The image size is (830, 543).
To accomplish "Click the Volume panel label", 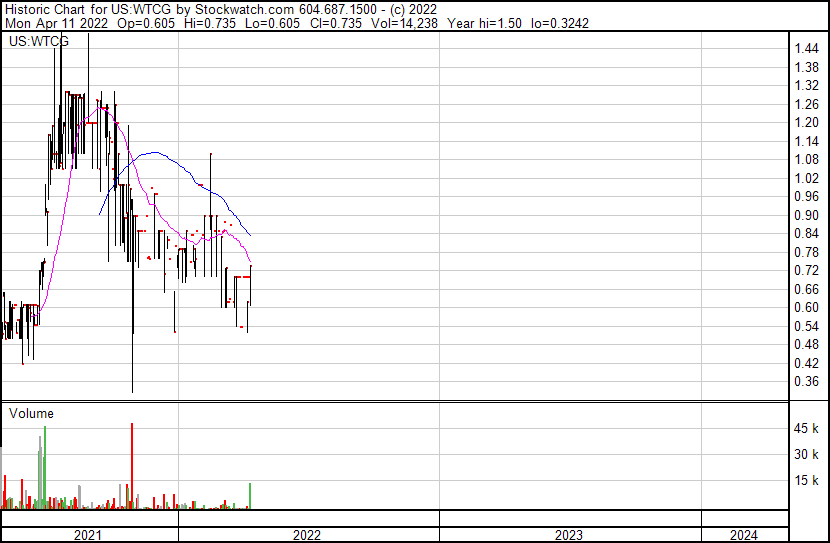I will click(x=31, y=413).
